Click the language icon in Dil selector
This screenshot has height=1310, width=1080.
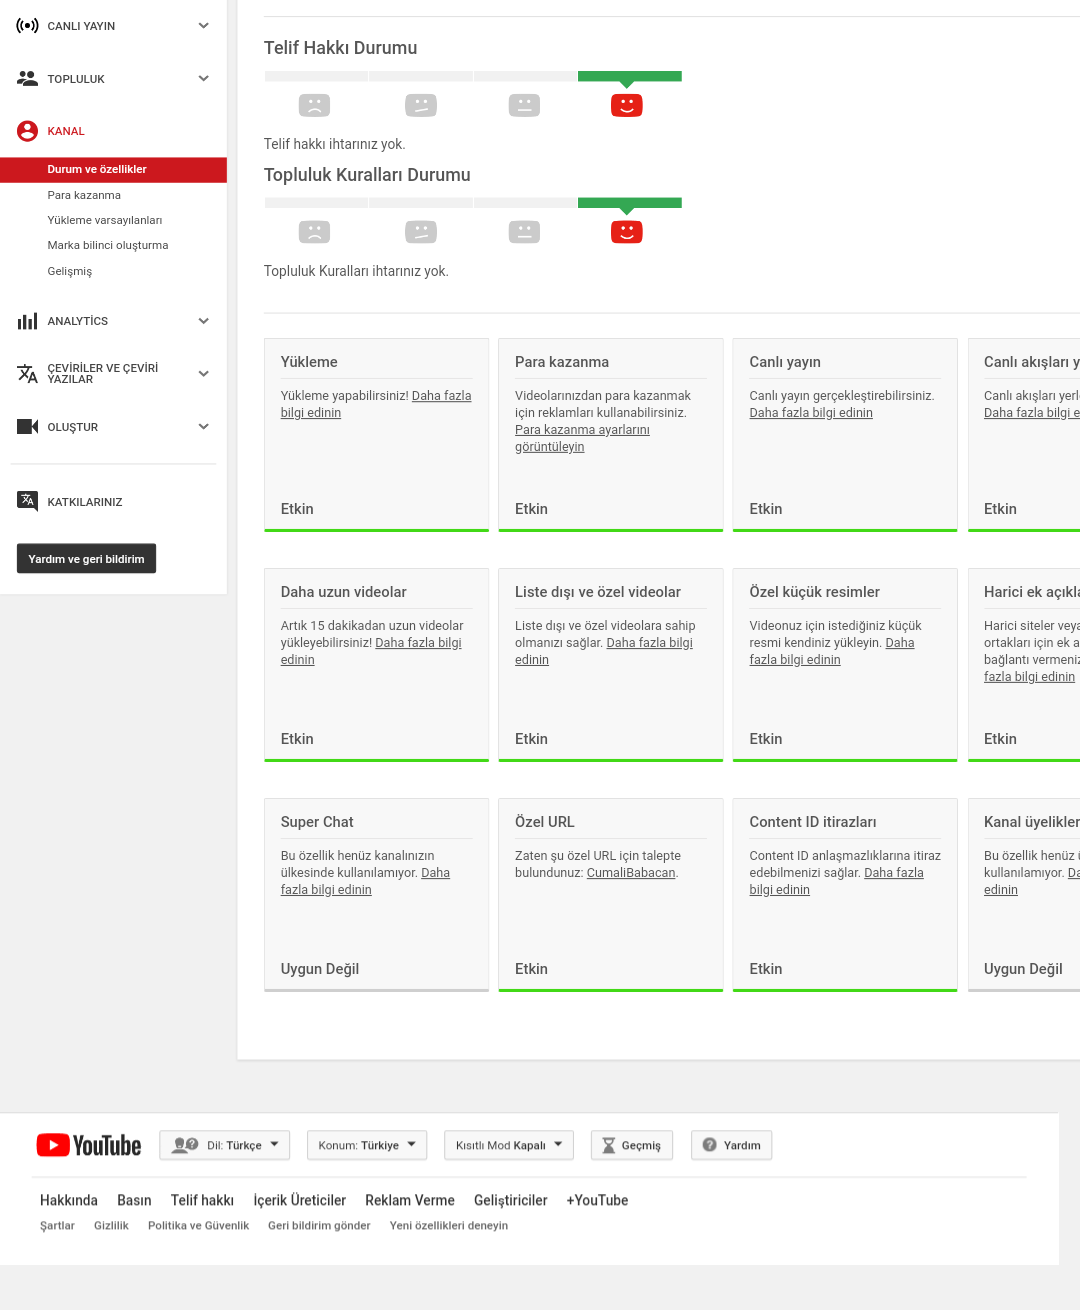185,1145
